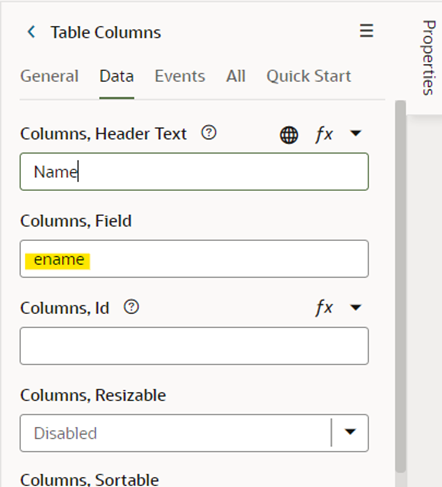
Task: Click the Columns, Field input with ename
Action: pyautogui.click(x=194, y=259)
